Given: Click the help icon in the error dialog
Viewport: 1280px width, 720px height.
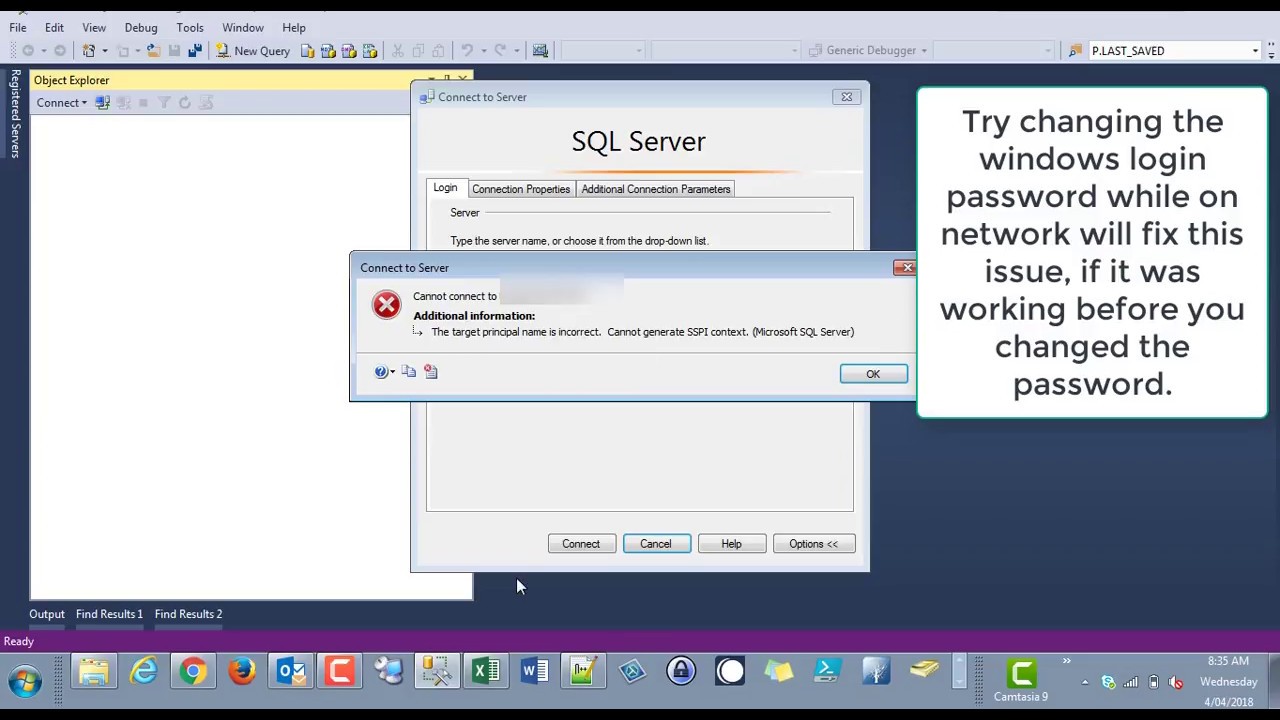Looking at the screenshot, I should (x=381, y=372).
